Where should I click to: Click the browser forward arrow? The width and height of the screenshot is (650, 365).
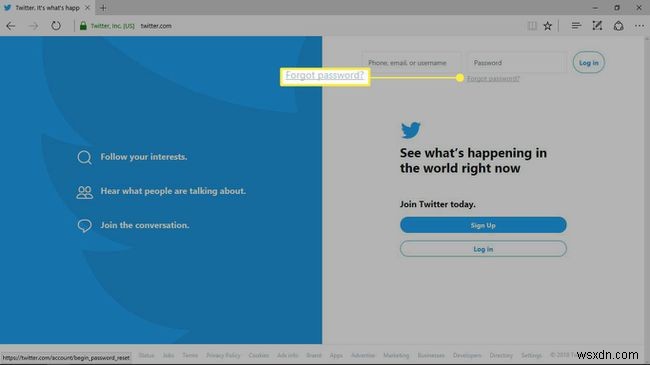coord(33,26)
